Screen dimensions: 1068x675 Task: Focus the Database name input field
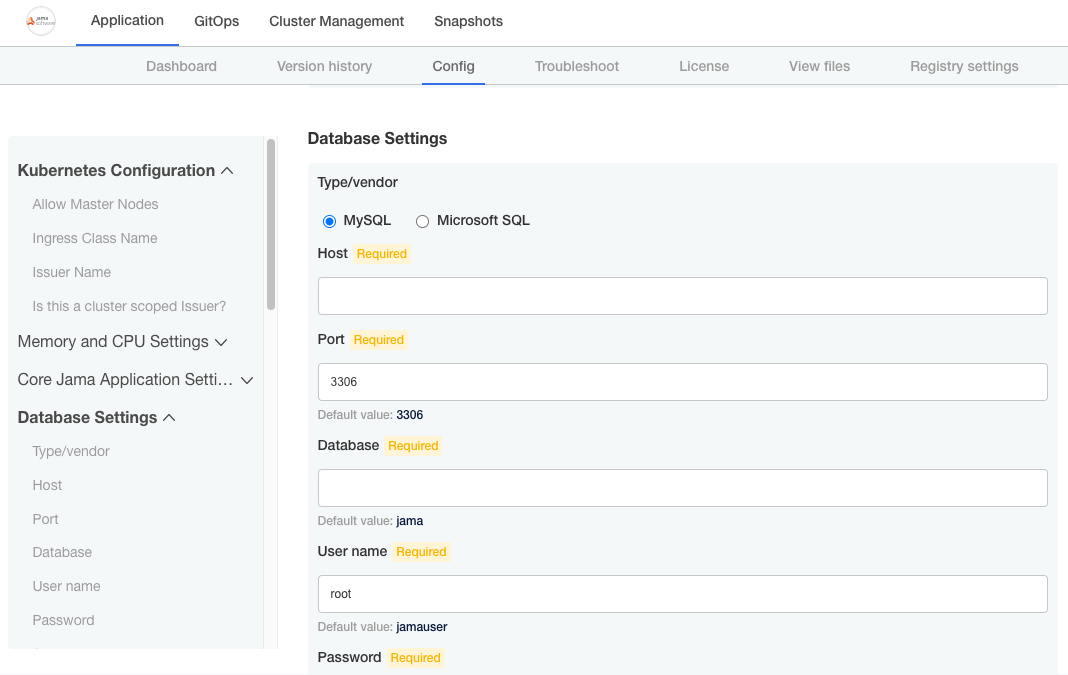682,488
